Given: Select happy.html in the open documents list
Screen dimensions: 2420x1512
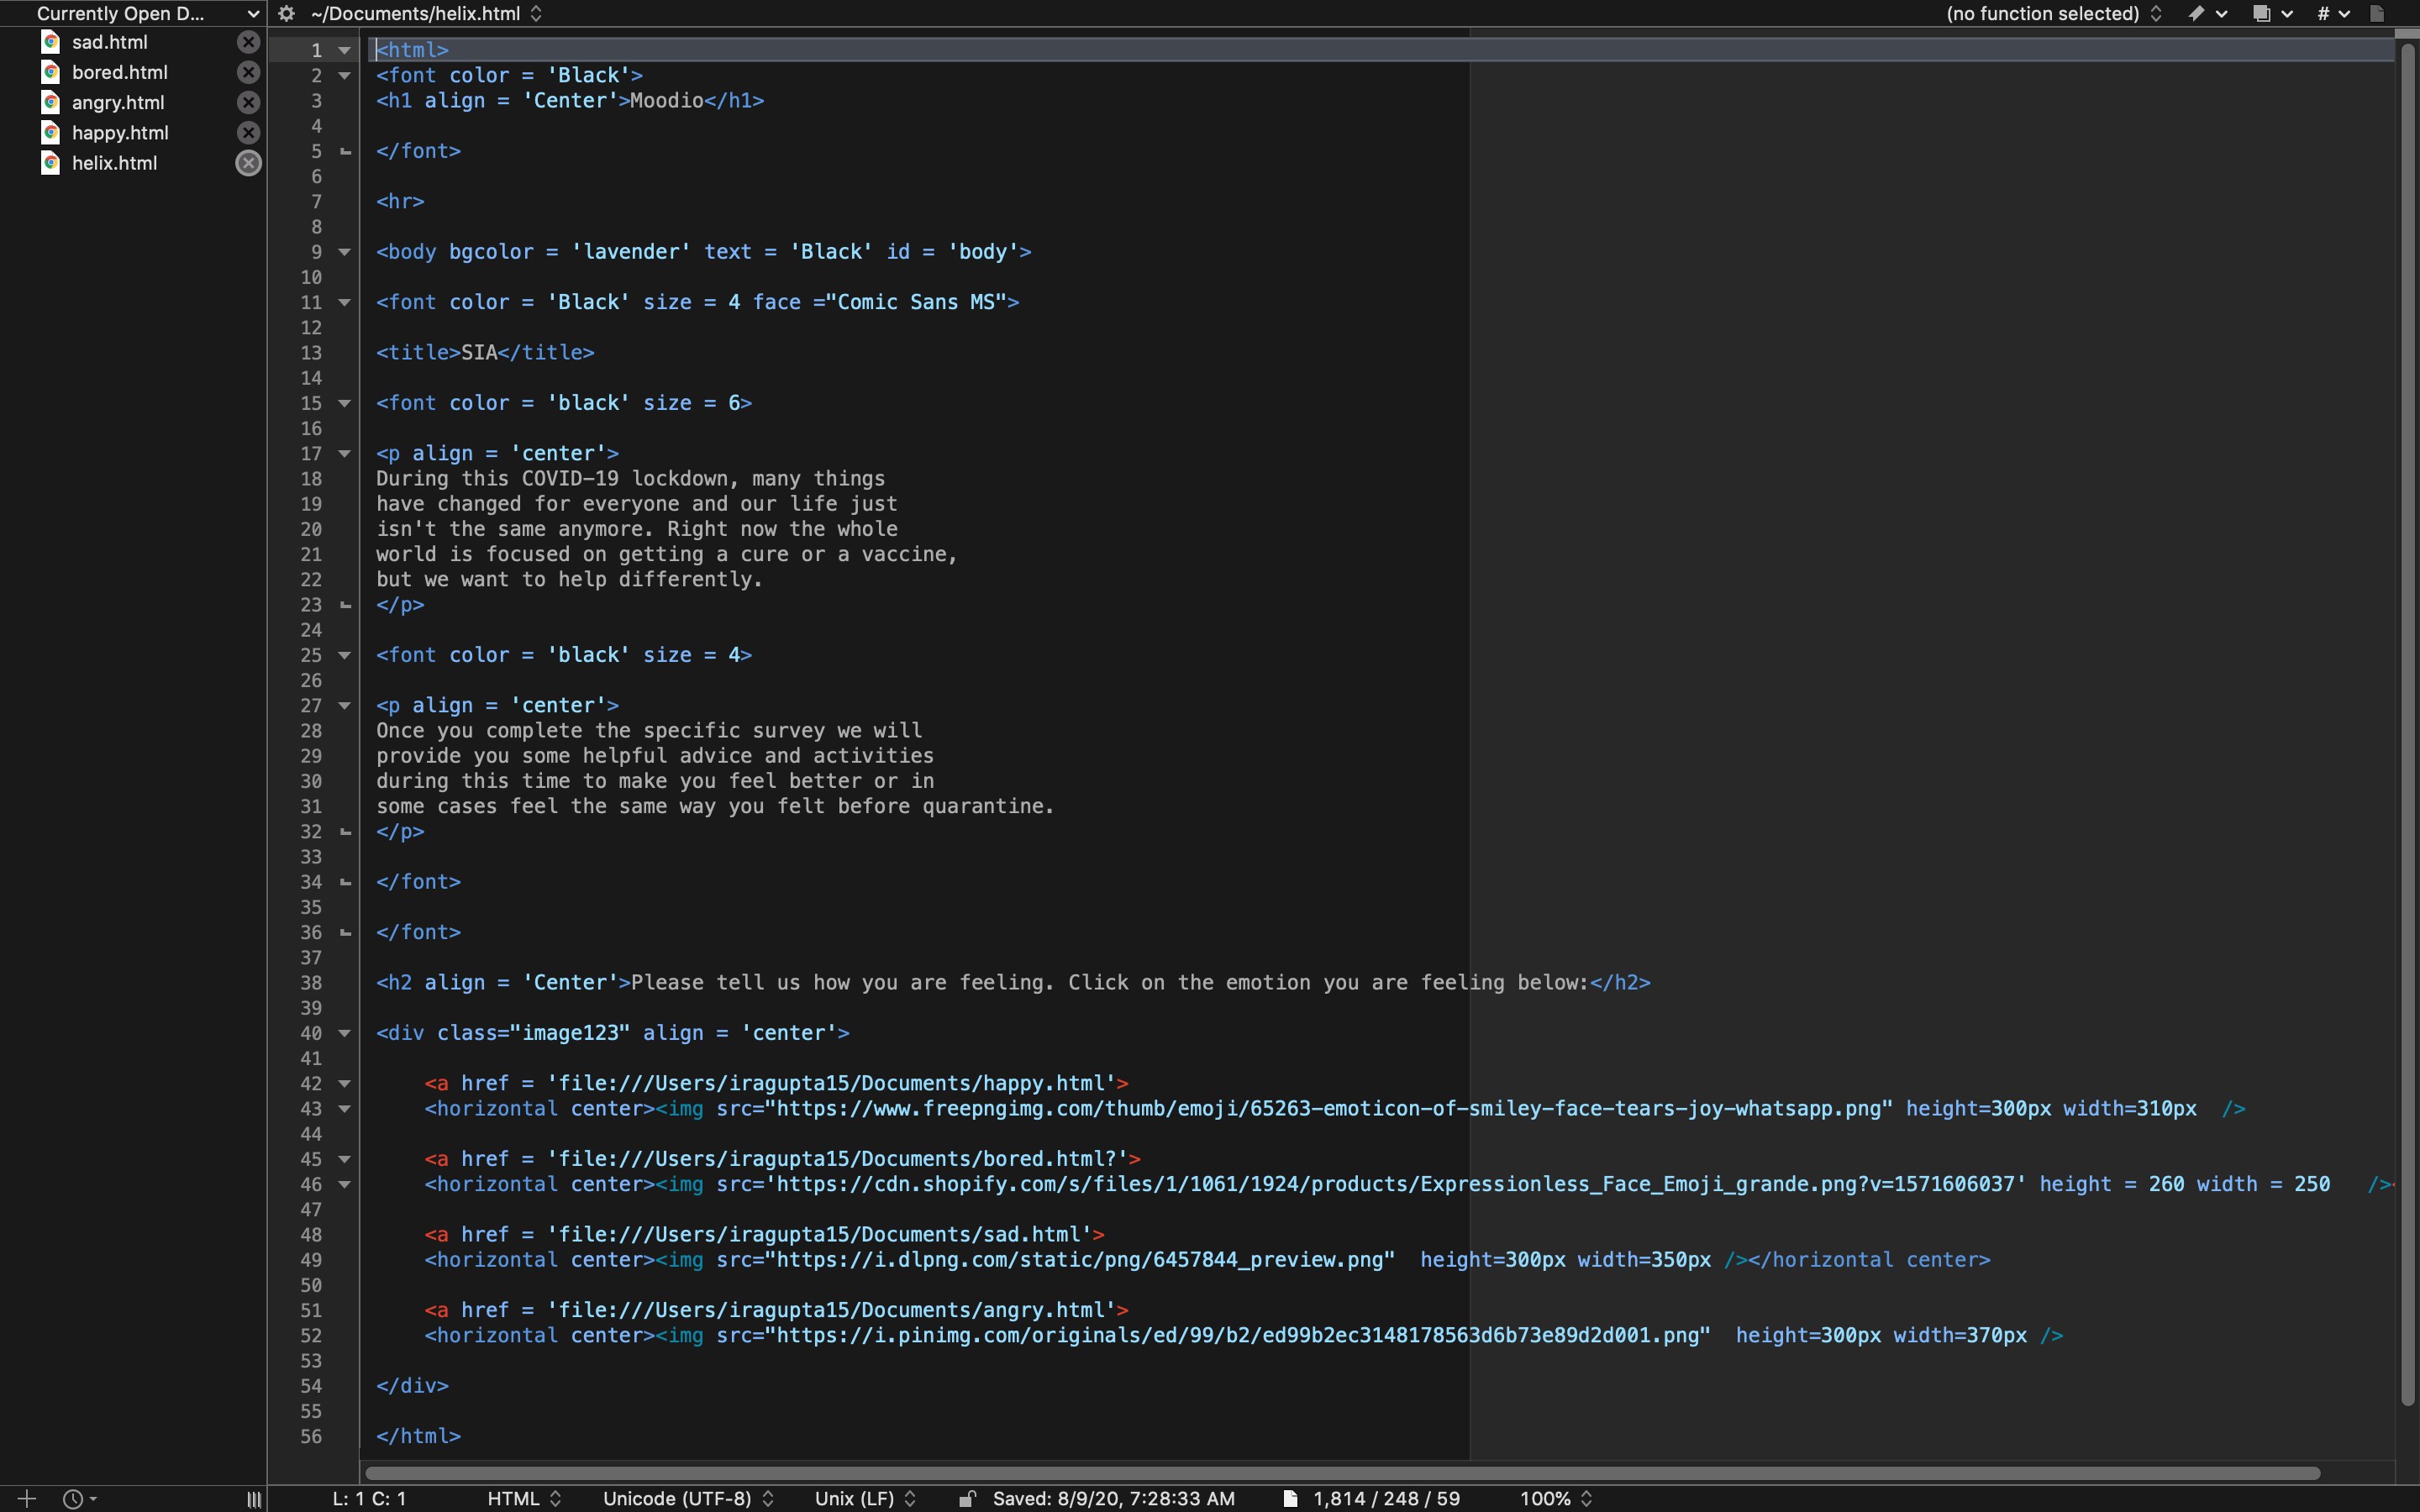Looking at the screenshot, I should [120, 132].
